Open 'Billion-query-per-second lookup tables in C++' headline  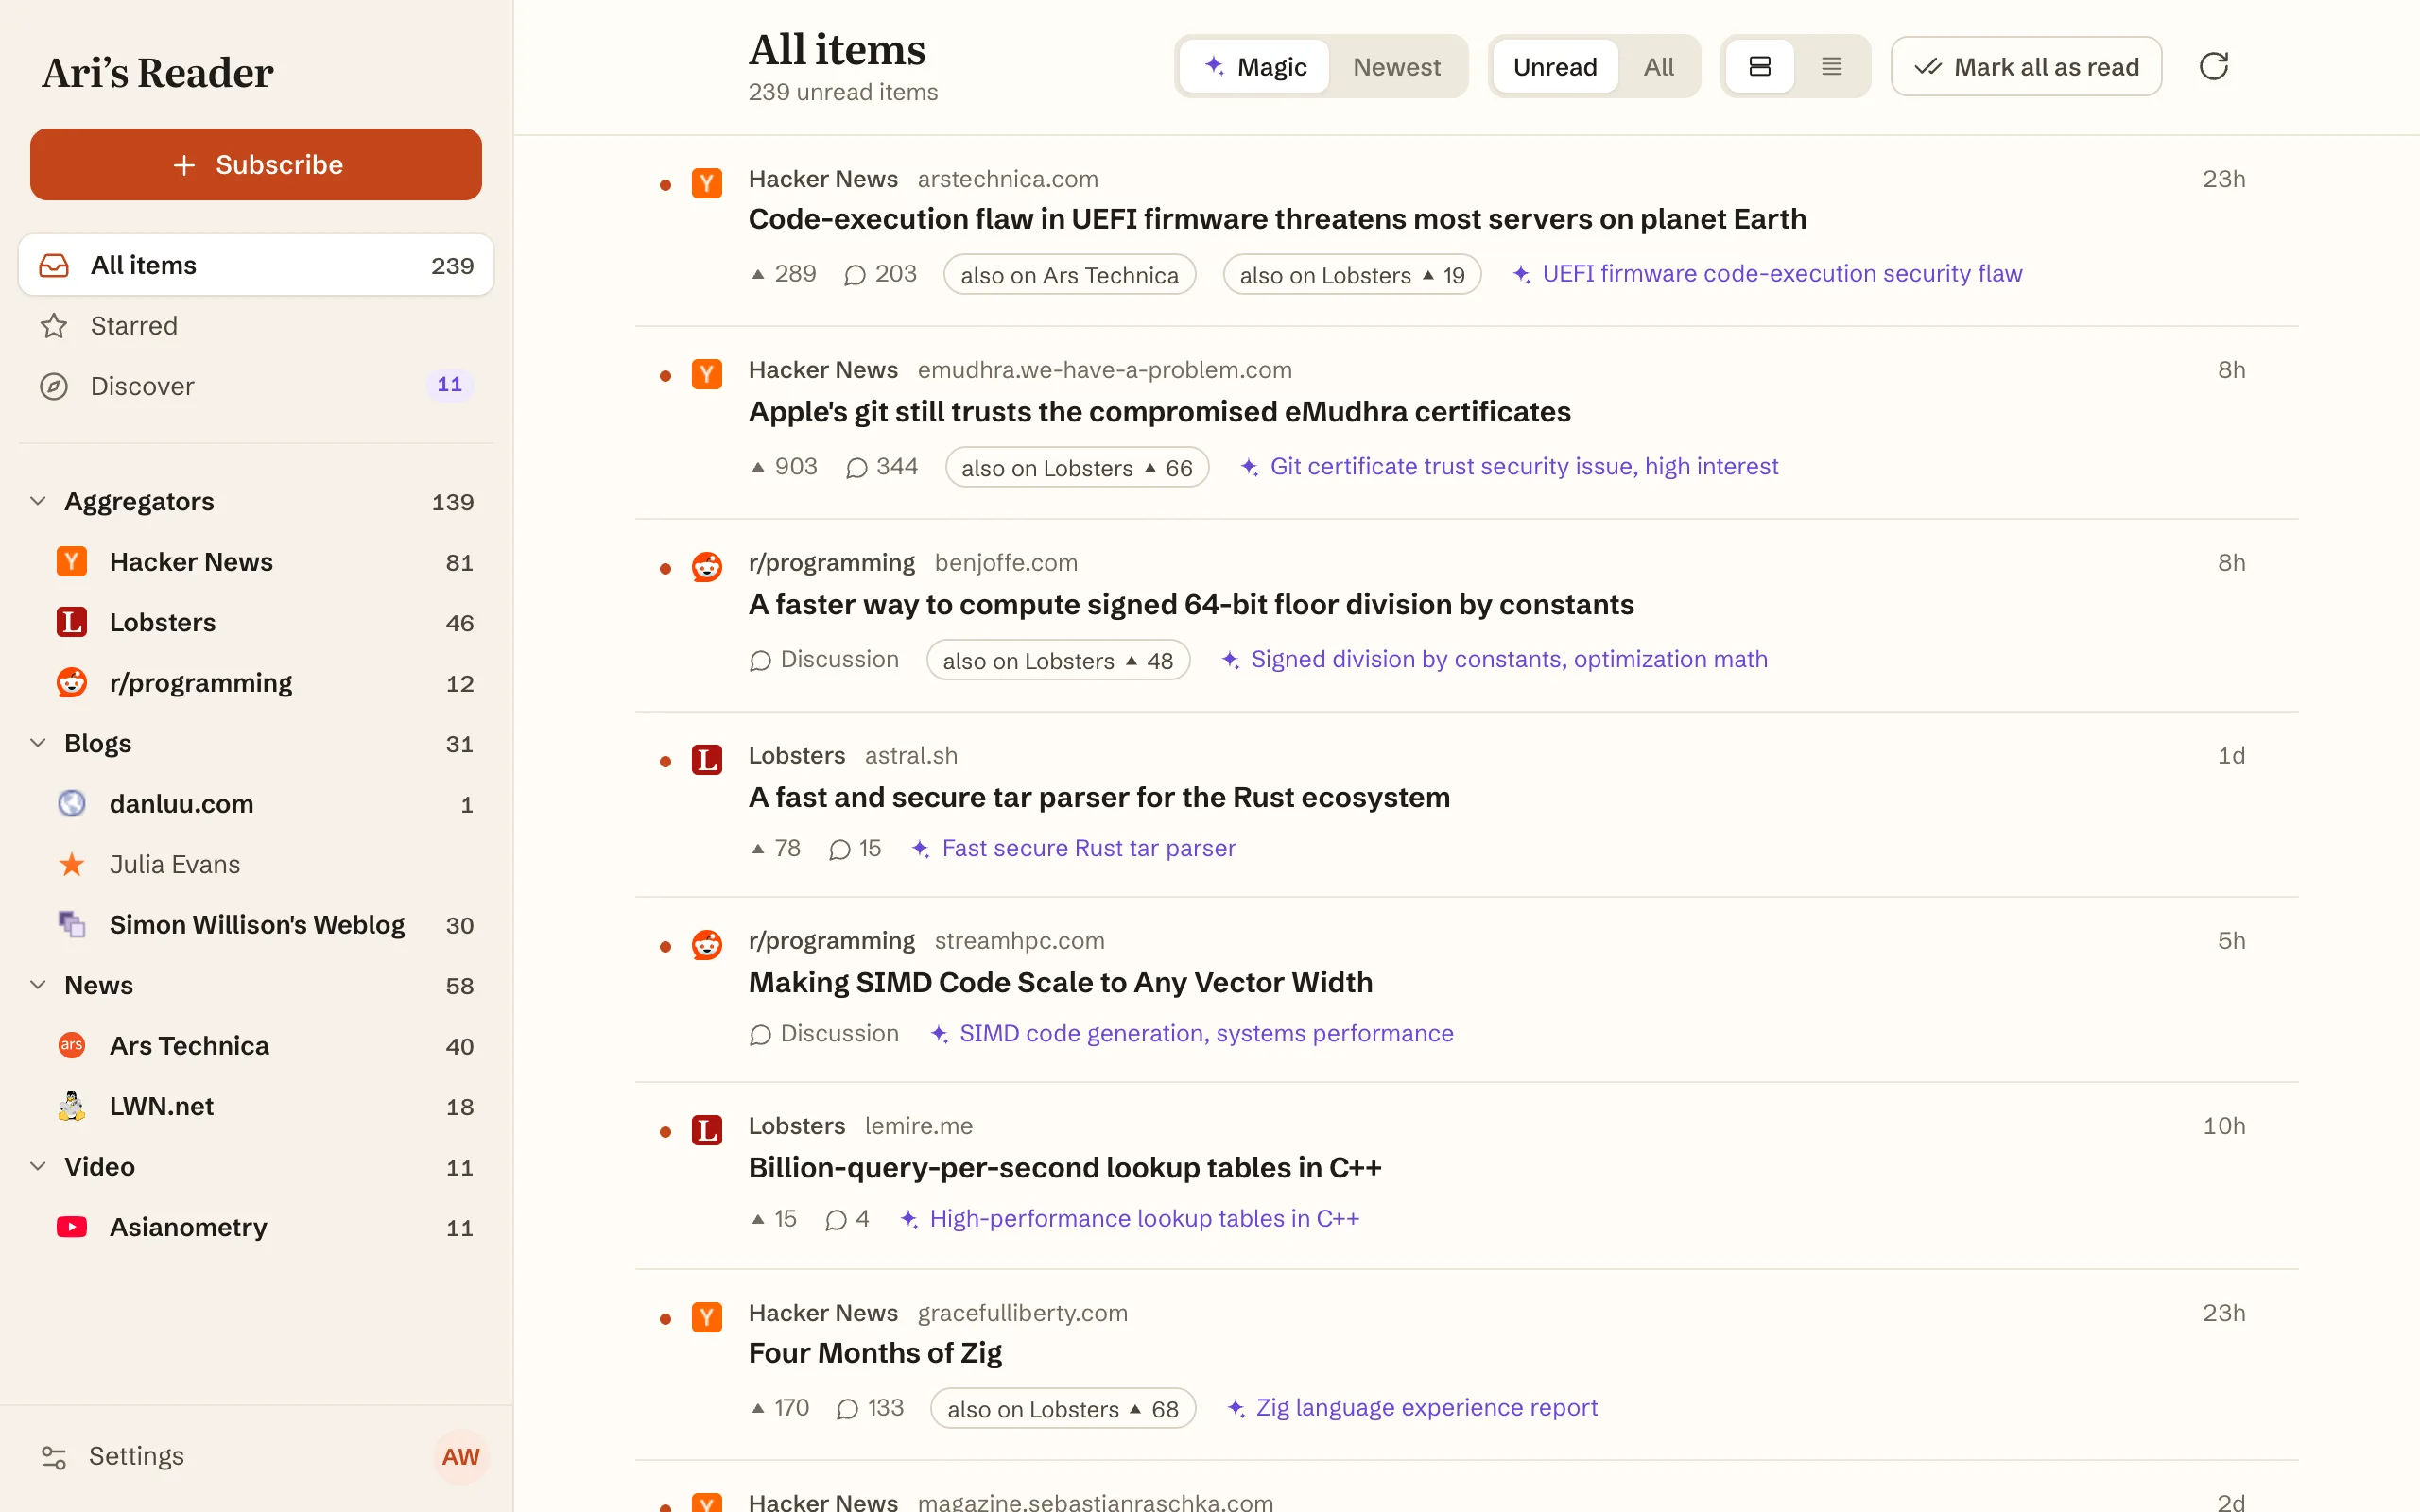tap(1065, 1167)
